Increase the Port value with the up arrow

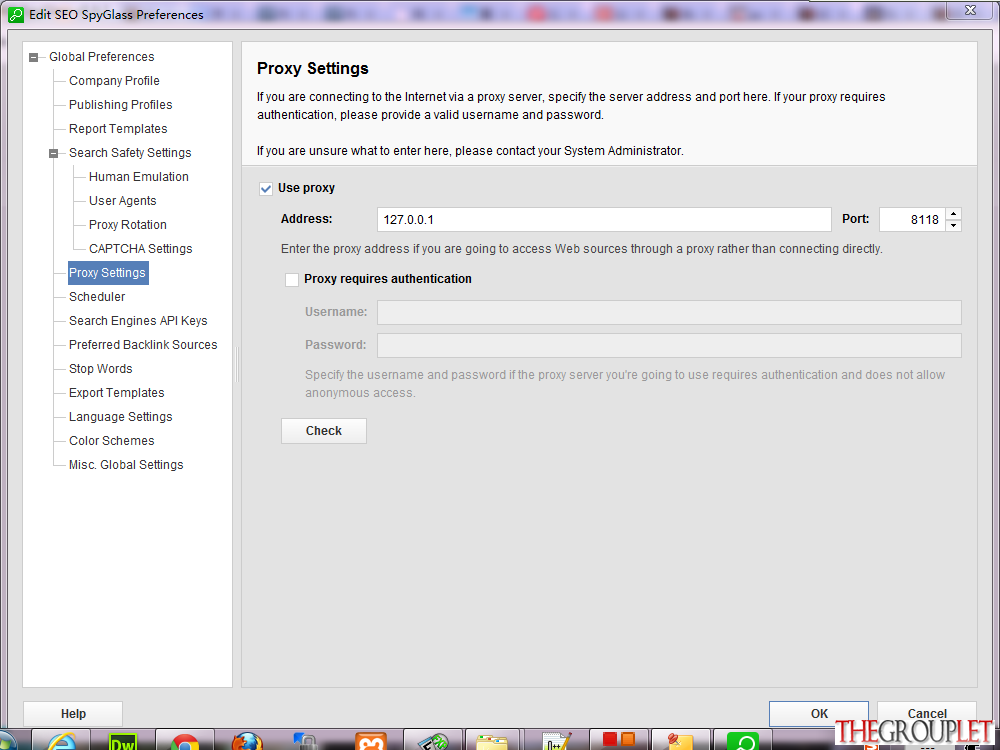953,214
